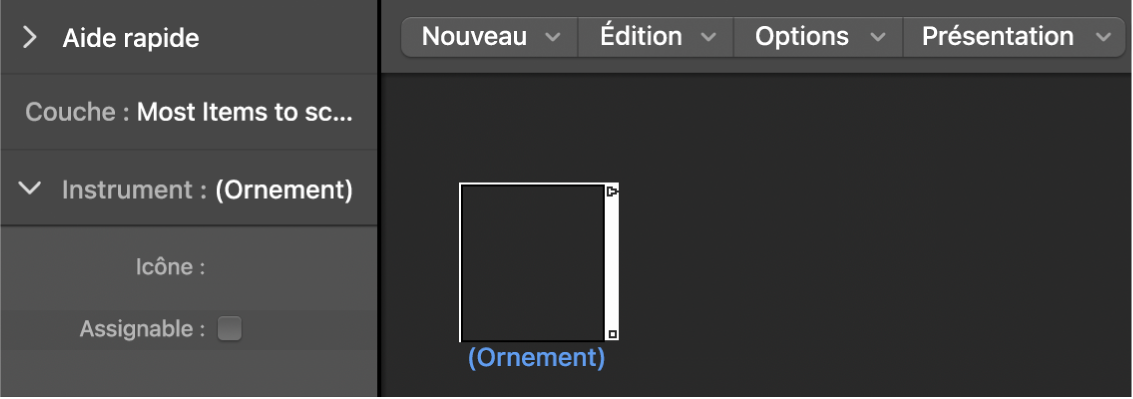The width and height of the screenshot is (1133, 399).
Task: Enable the Assignable checkbox
Action: tap(230, 329)
